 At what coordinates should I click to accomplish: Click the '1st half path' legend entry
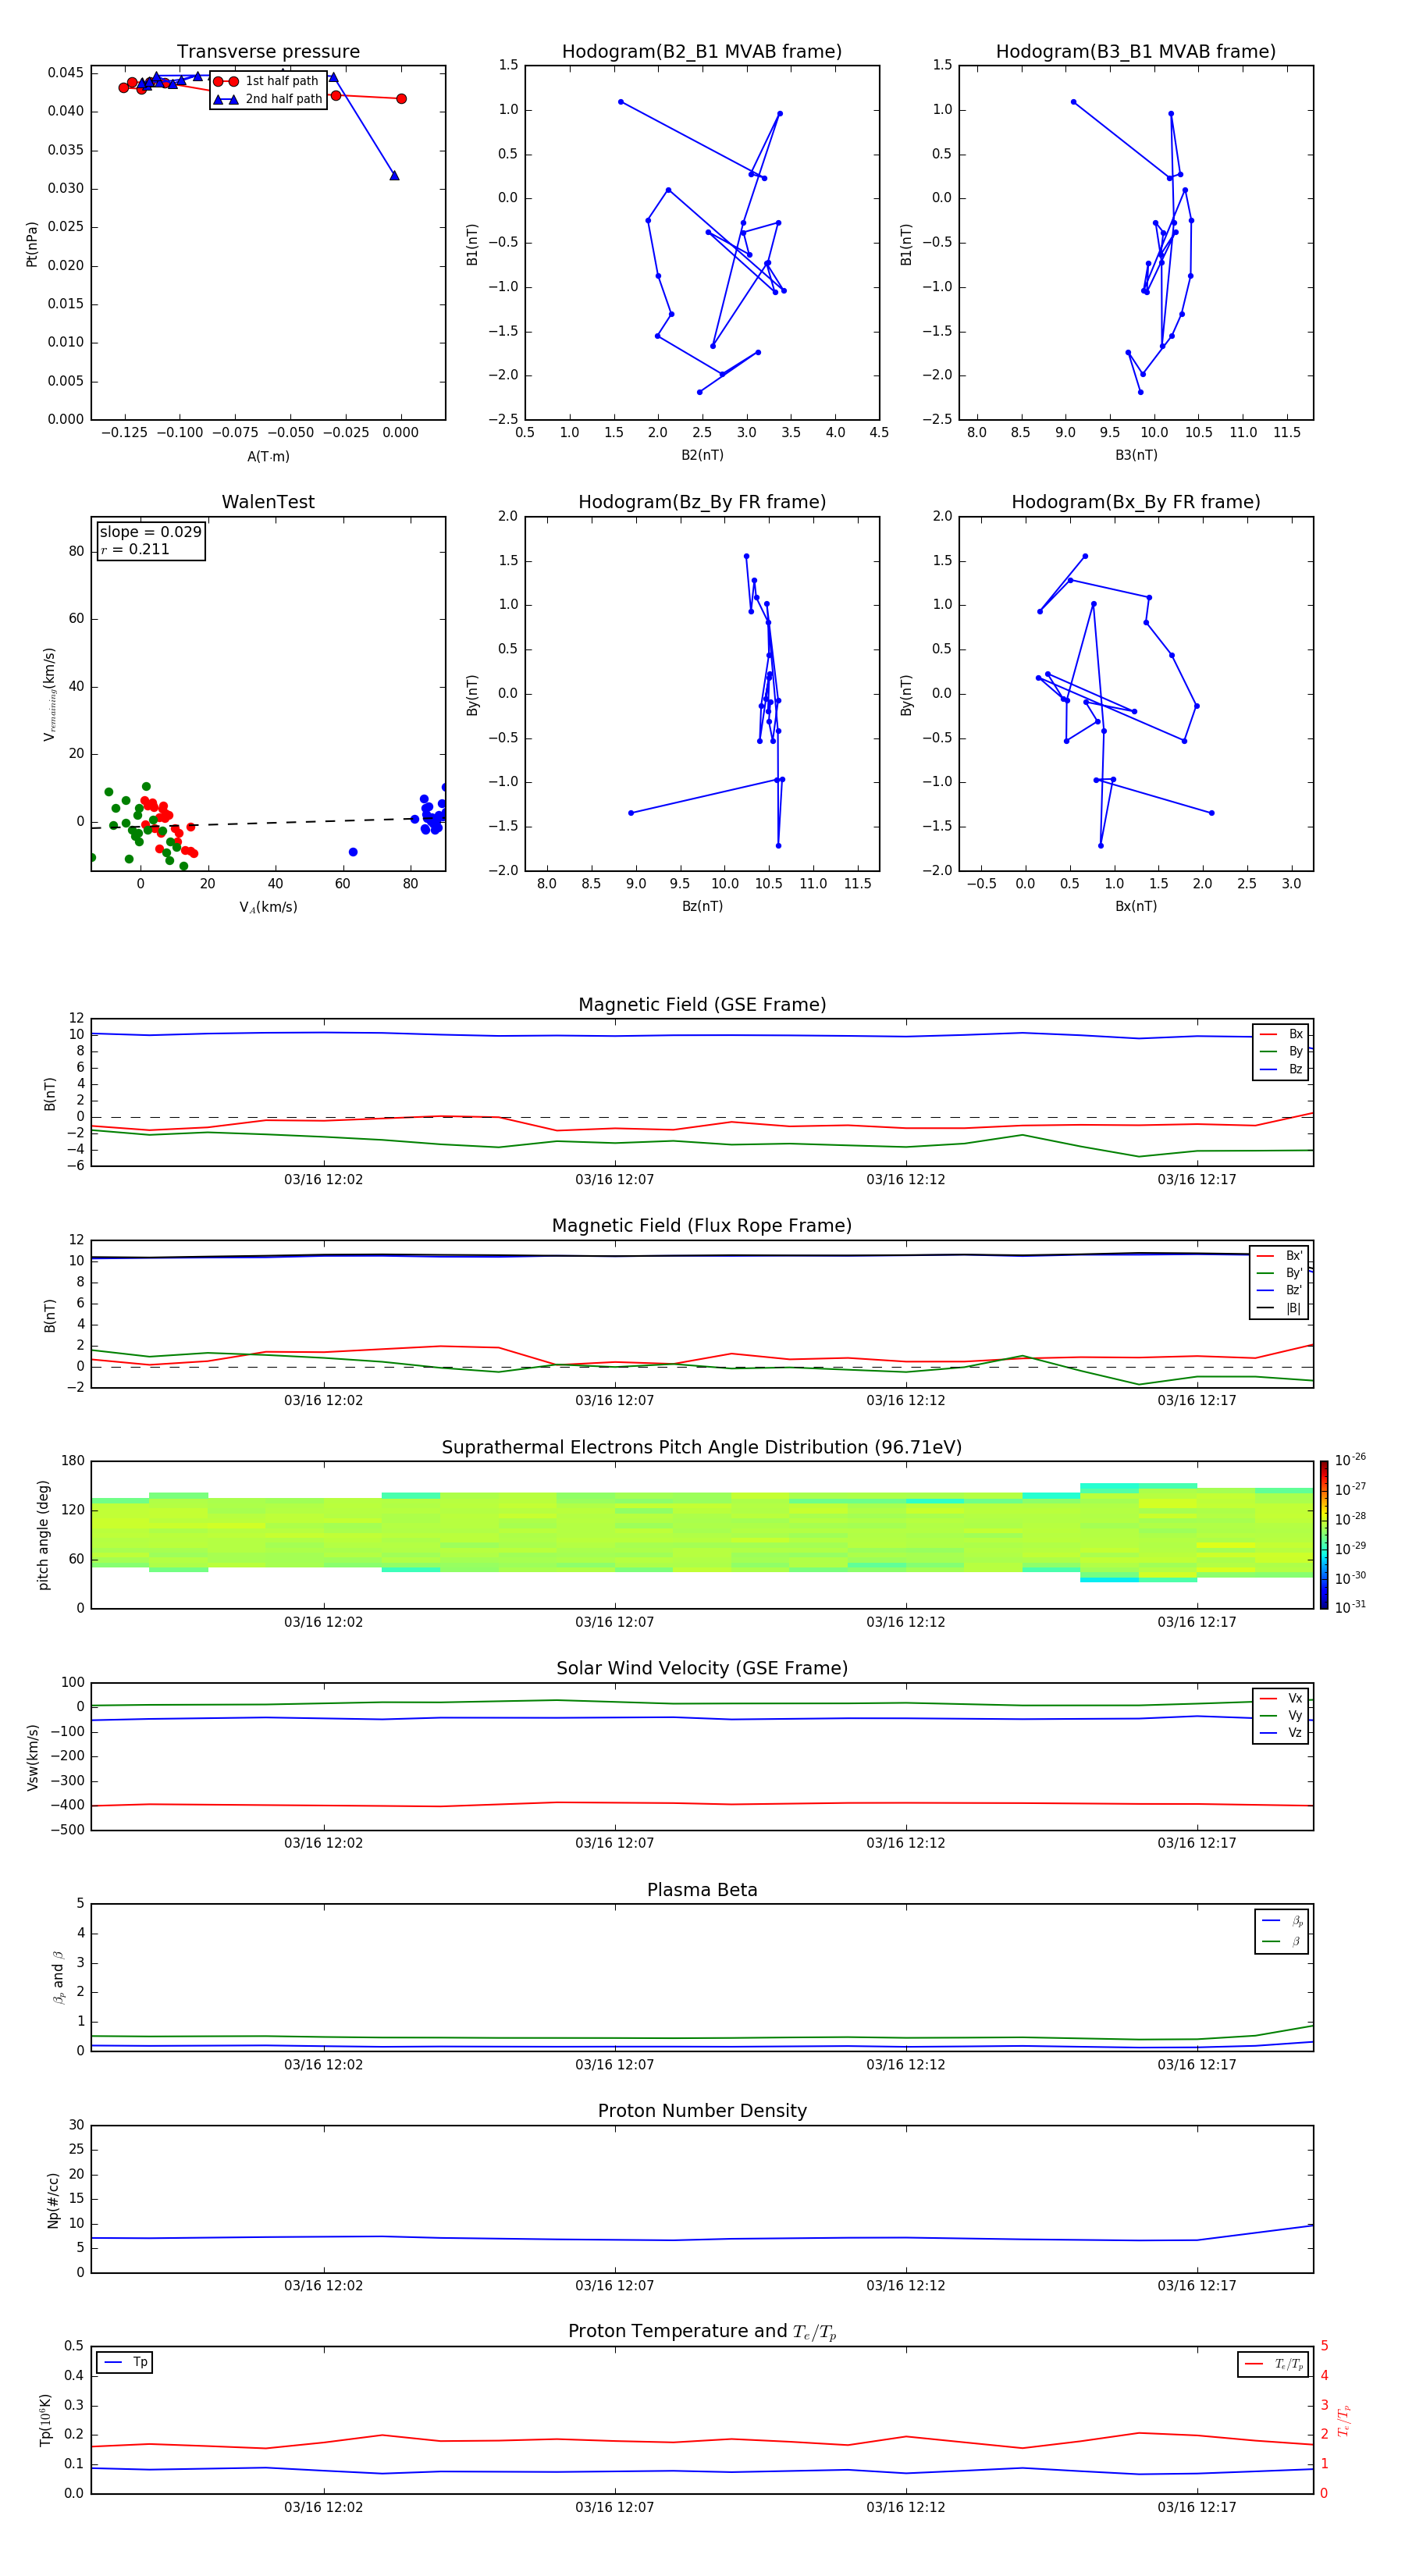(x=266, y=81)
